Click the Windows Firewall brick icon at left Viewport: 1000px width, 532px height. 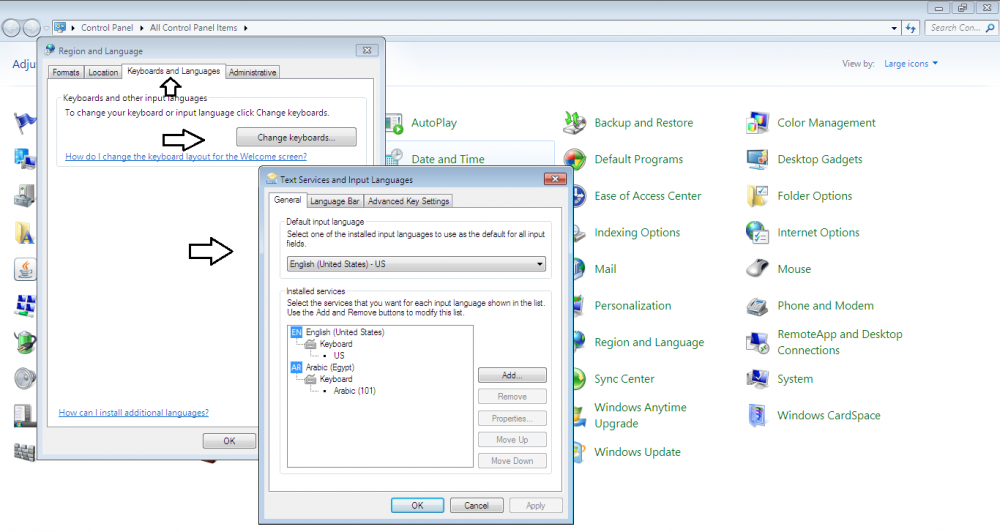pyautogui.click(x=25, y=452)
